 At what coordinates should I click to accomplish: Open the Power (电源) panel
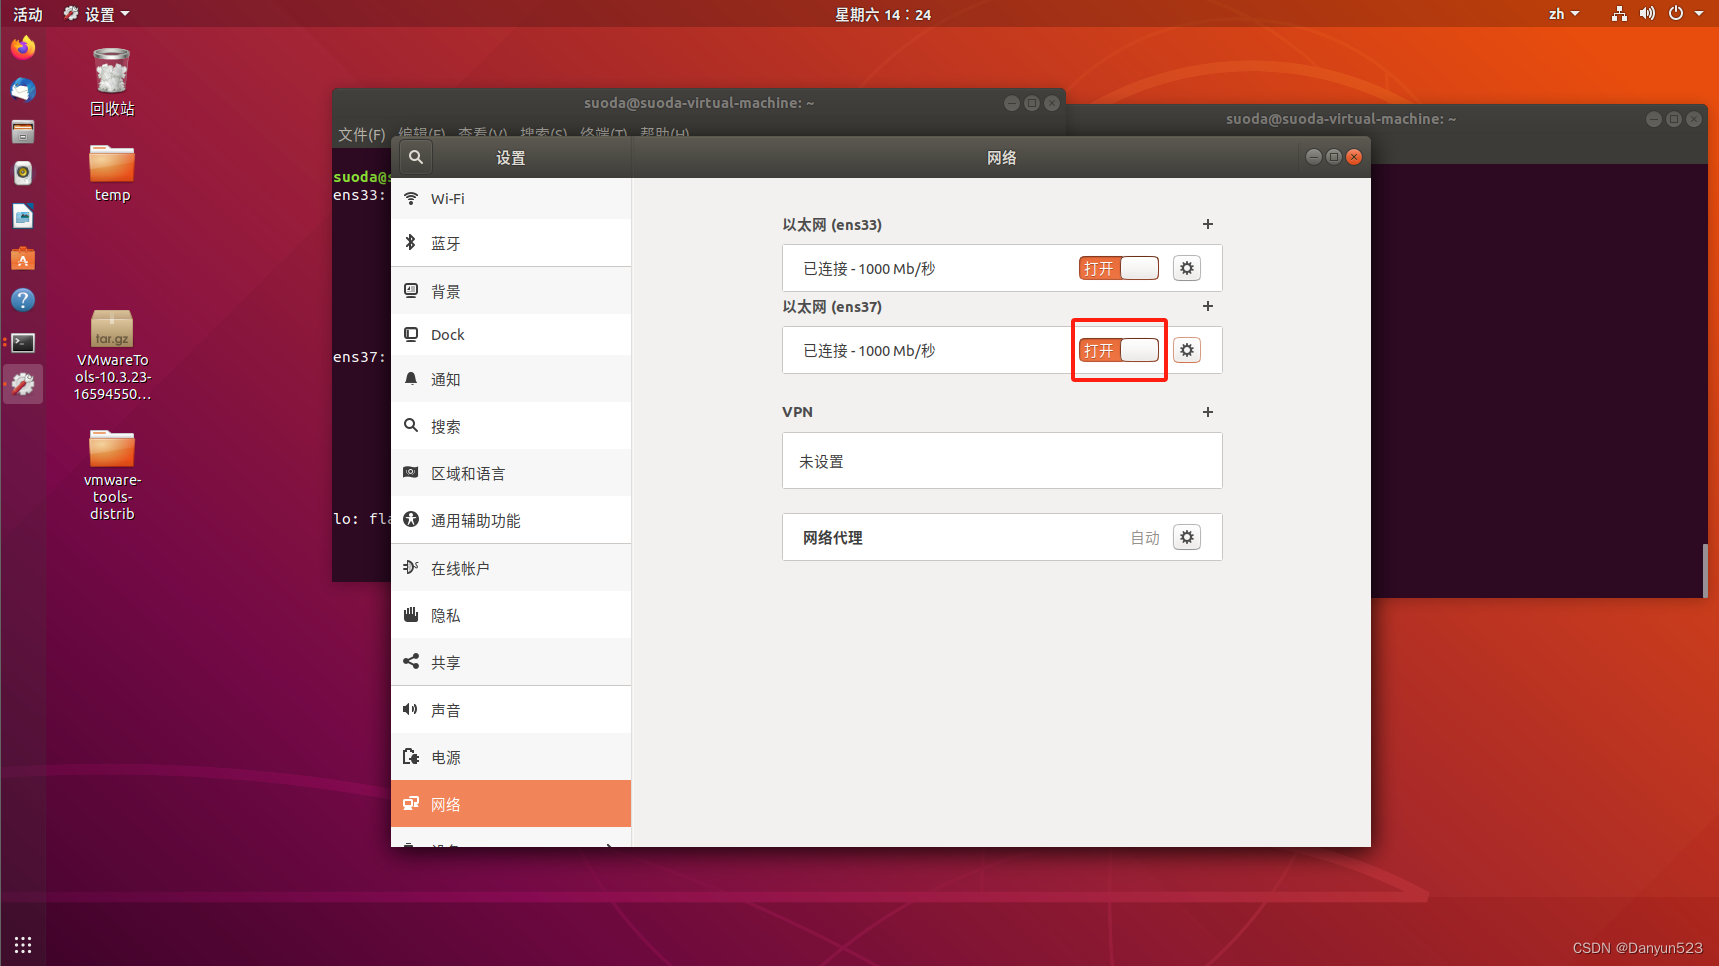pyautogui.click(x=511, y=757)
